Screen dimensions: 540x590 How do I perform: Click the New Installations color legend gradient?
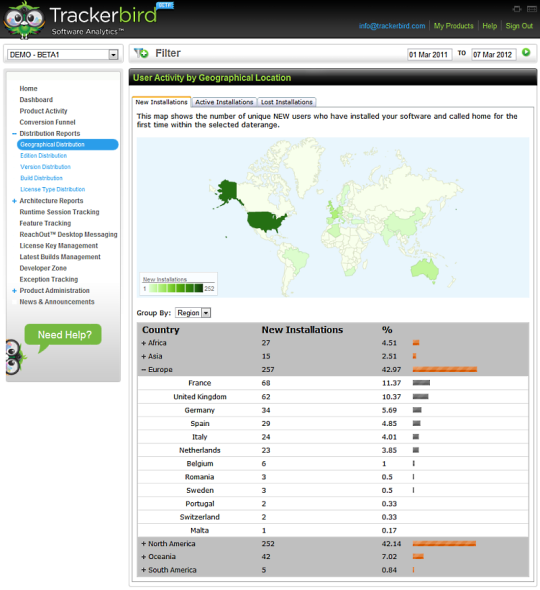(175, 289)
